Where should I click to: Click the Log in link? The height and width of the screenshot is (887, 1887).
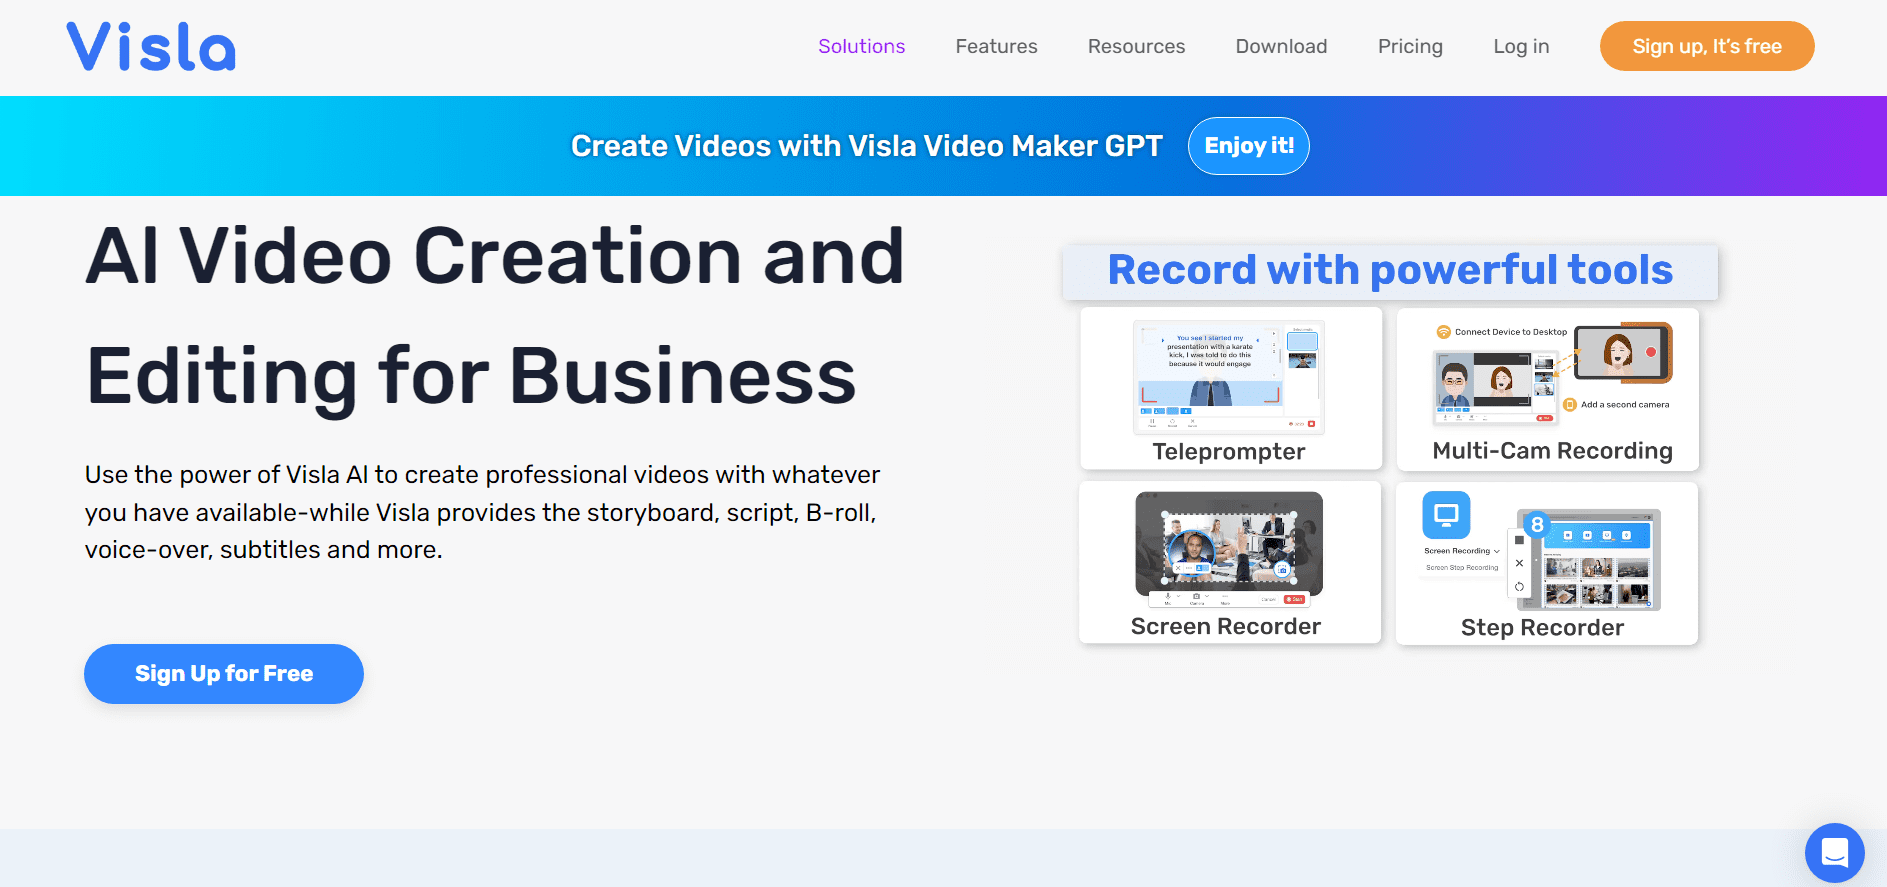click(1521, 46)
